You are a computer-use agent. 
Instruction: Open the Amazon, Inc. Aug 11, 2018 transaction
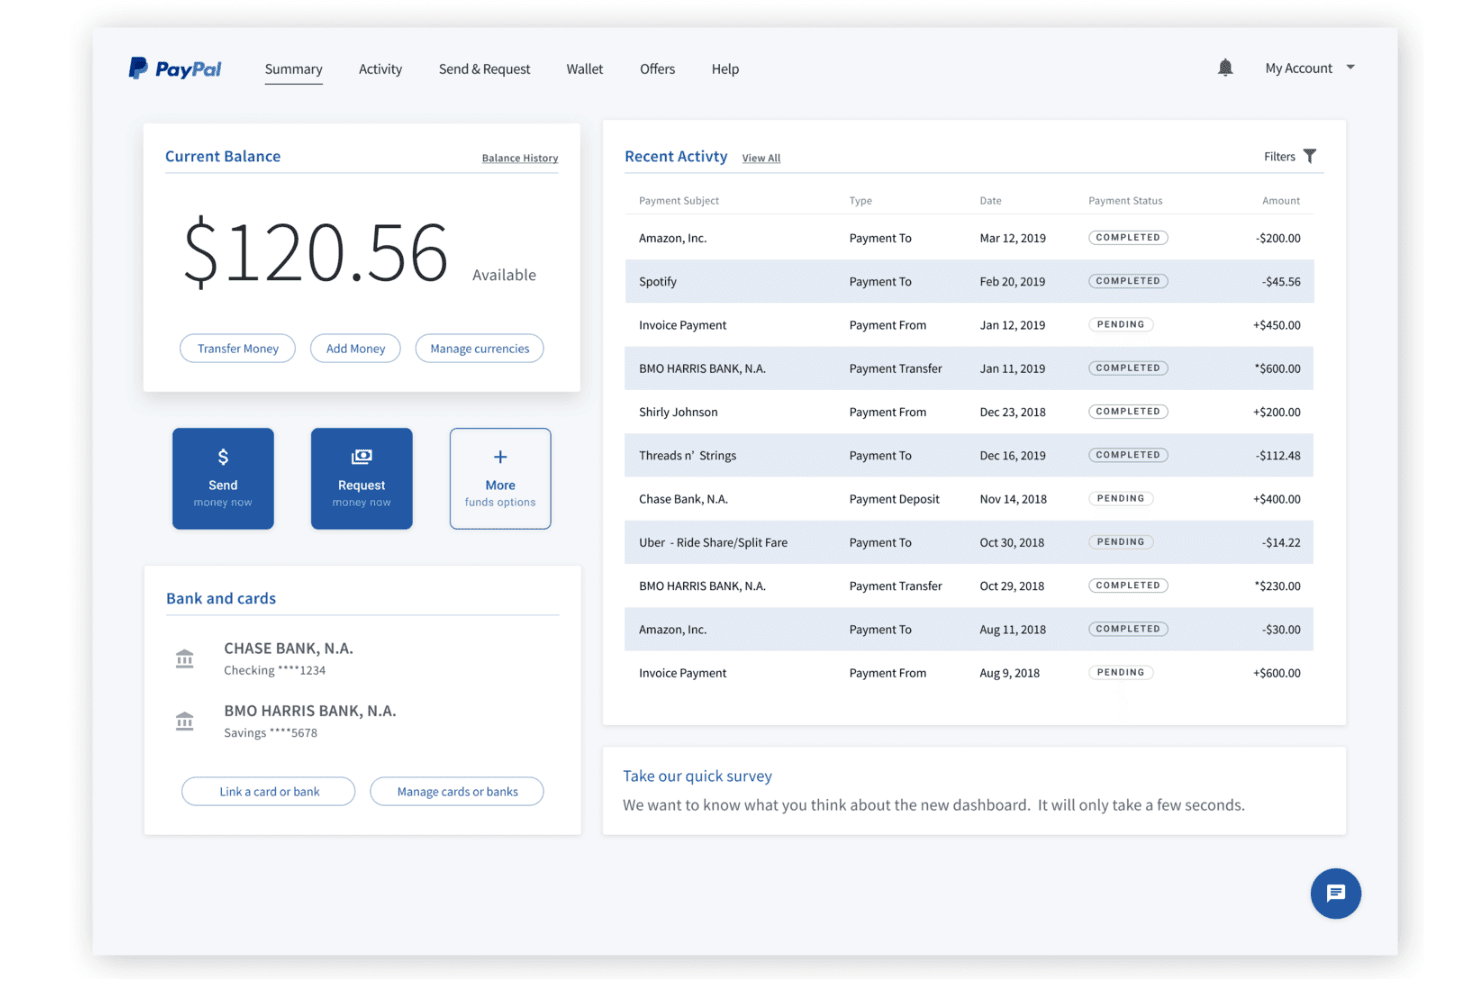click(x=969, y=629)
